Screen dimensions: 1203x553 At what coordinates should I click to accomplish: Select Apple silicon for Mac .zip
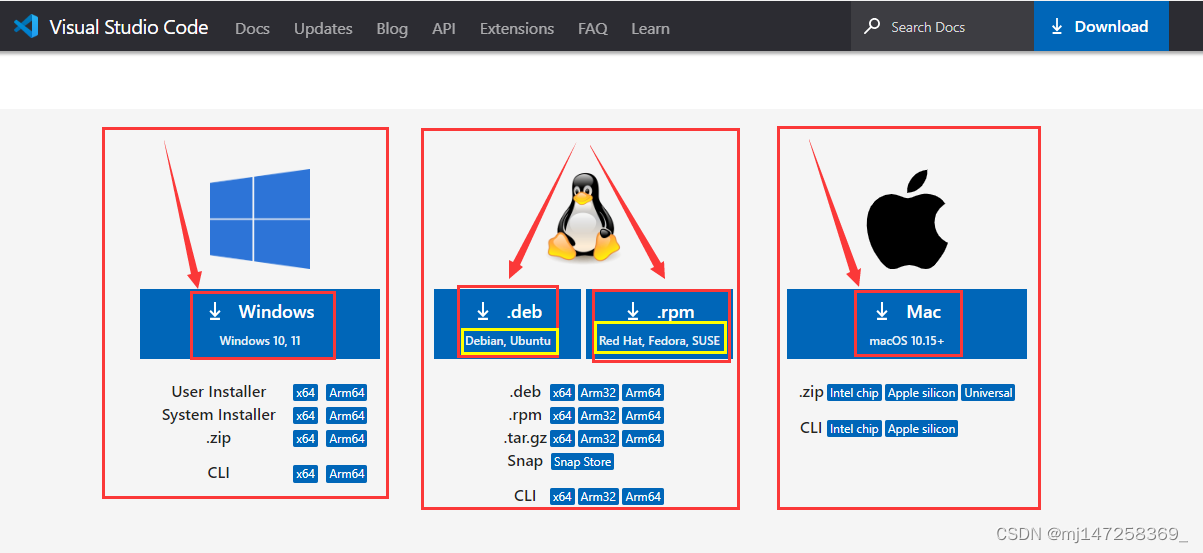point(922,393)
